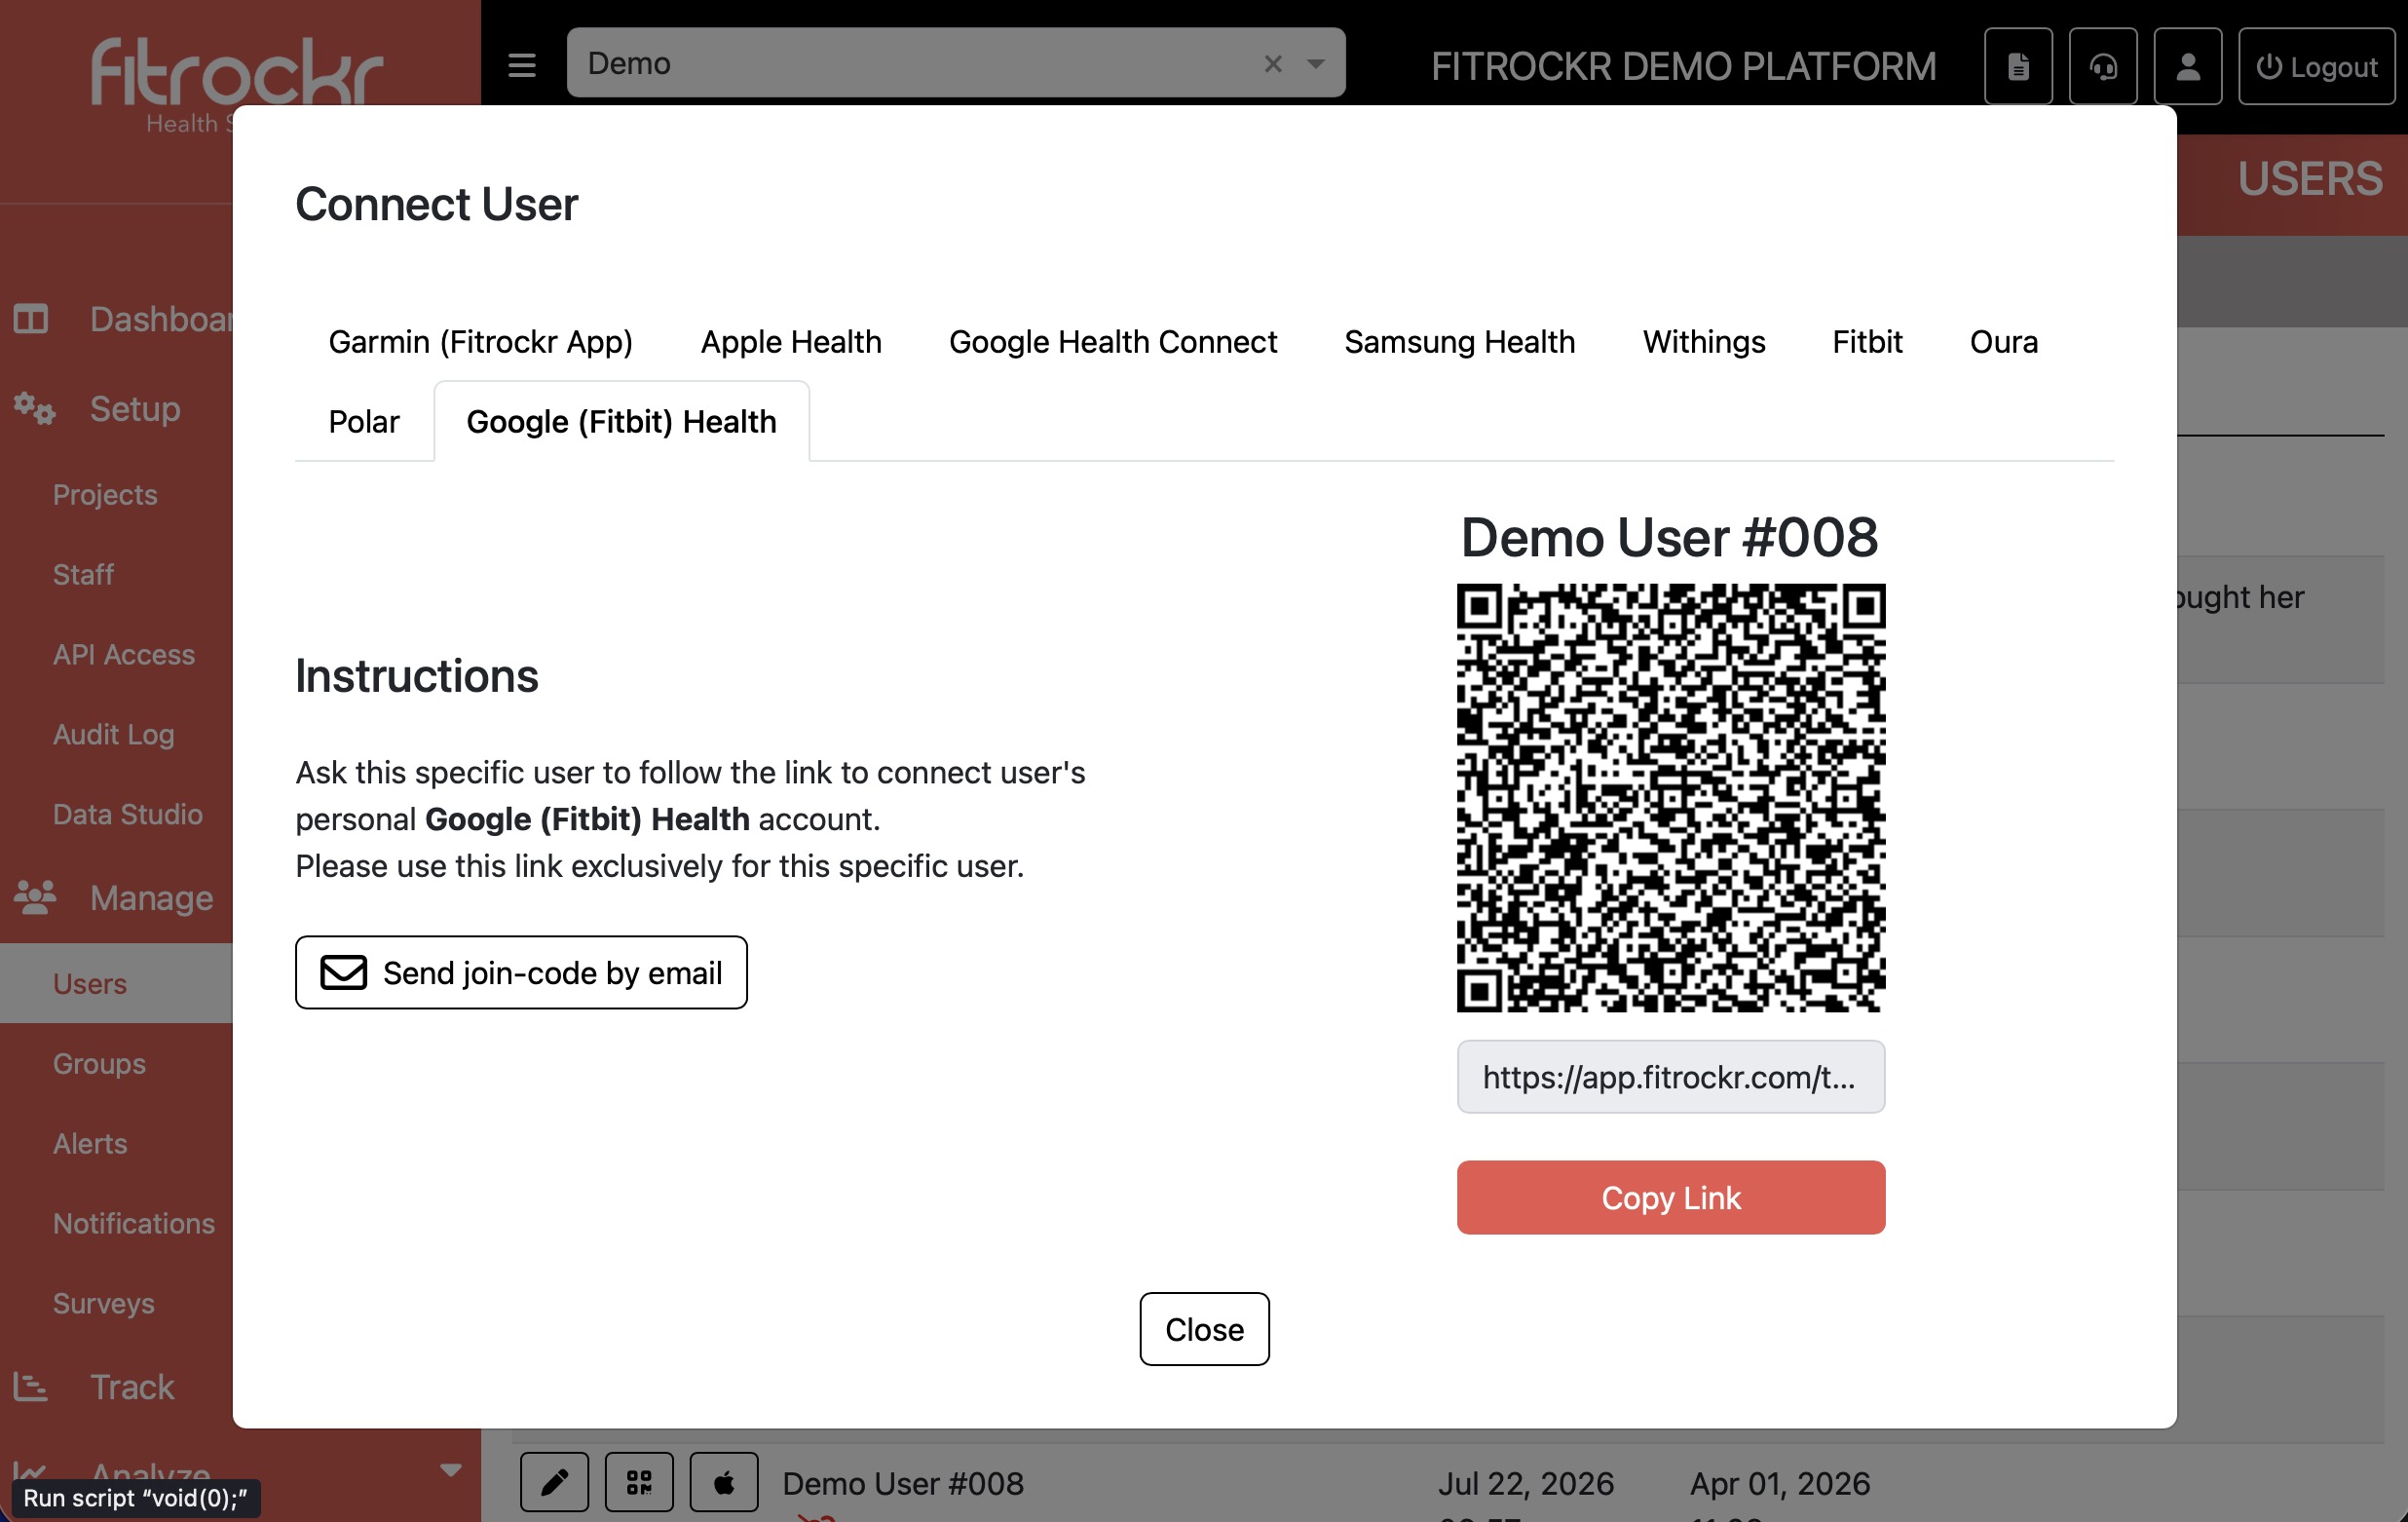Clear the Demo project selection
Viewport: 2408px width, 1522px height.
[x=1273, y=63]
